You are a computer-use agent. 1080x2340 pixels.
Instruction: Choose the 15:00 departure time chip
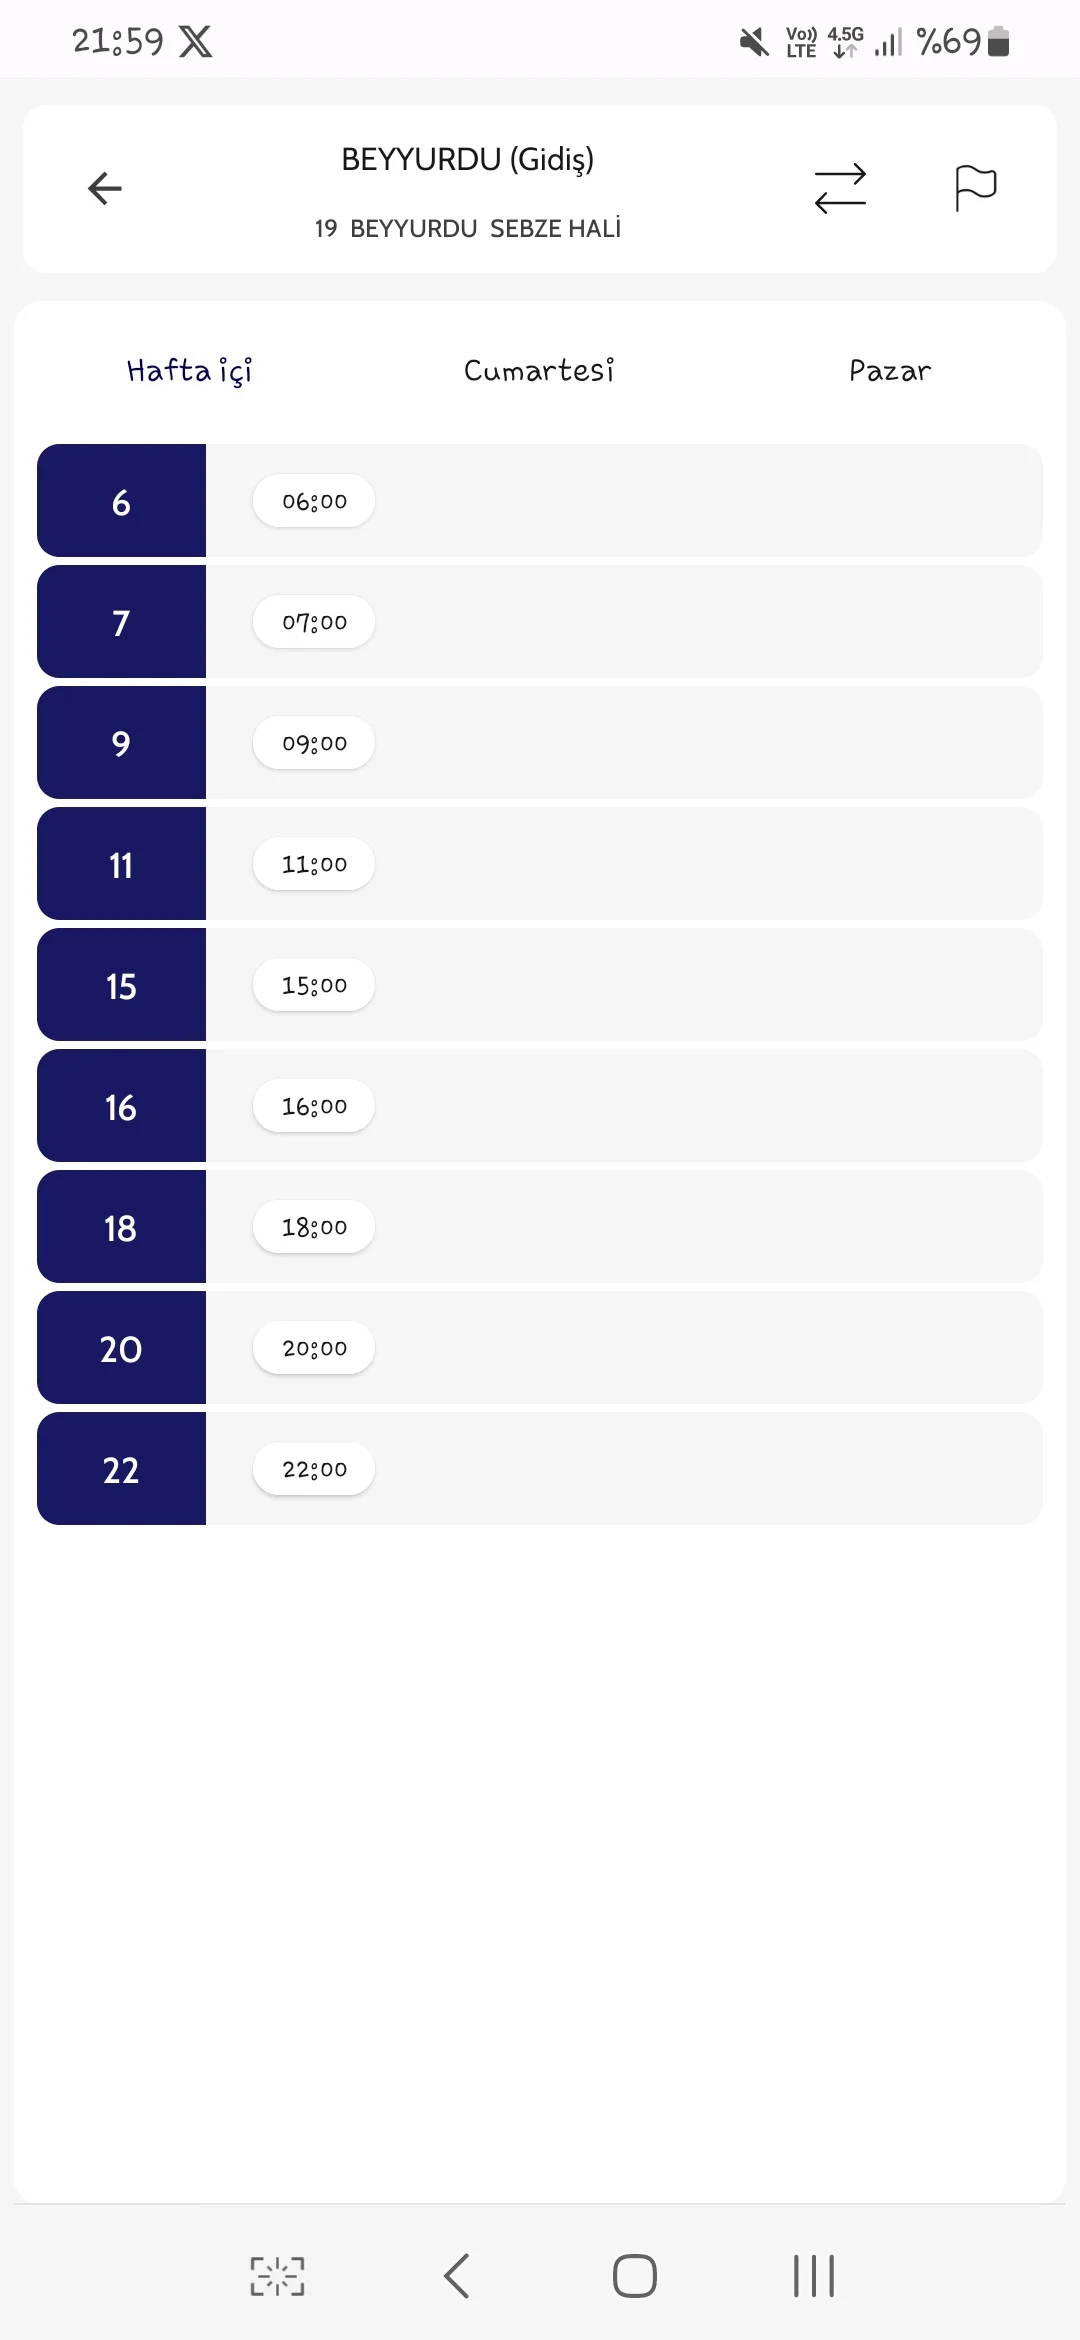click(314, 985)
